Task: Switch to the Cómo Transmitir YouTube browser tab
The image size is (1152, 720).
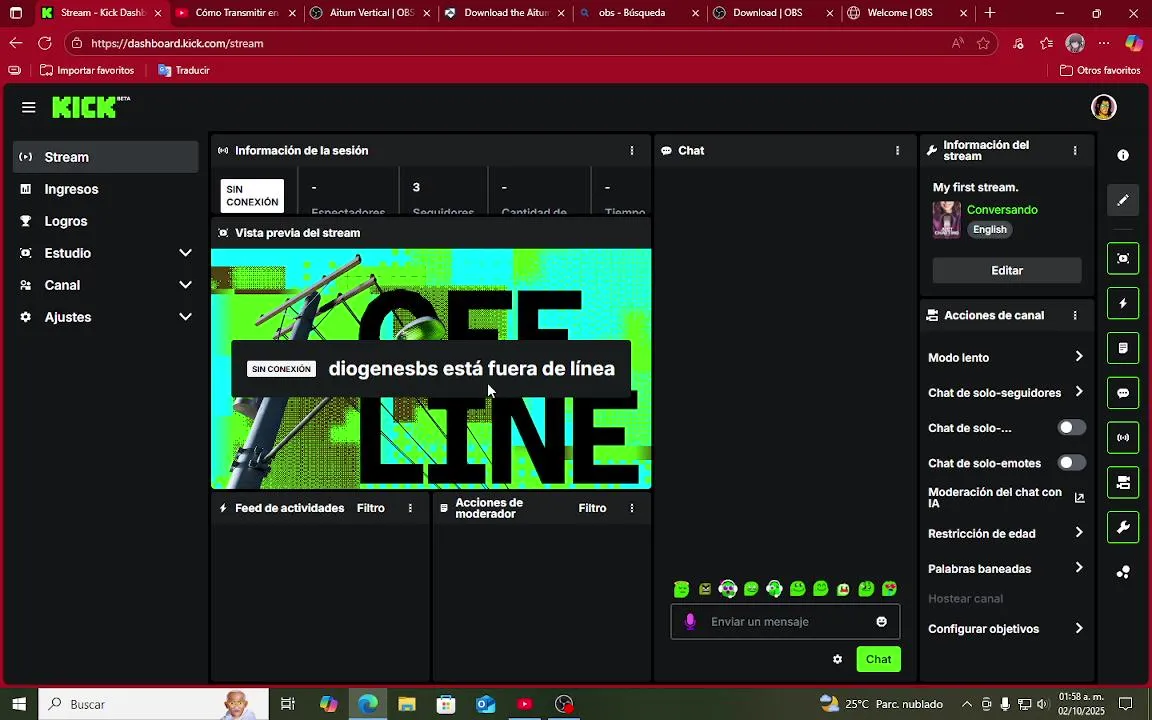Action: pyautogui.click(x=237, y=13)
